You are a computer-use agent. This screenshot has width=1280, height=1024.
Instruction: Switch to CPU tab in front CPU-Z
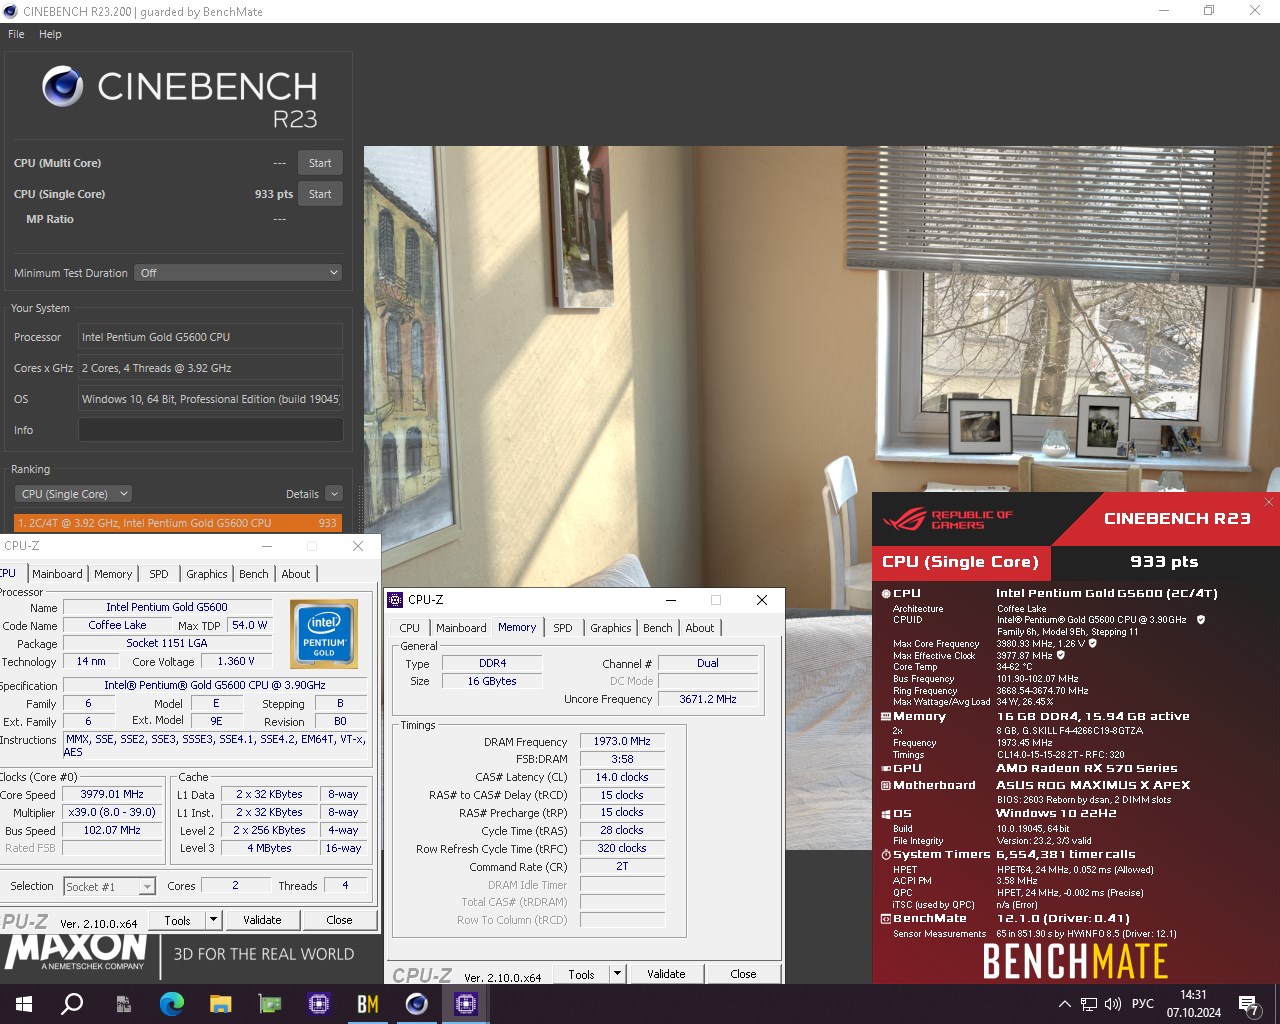point(410,628)
